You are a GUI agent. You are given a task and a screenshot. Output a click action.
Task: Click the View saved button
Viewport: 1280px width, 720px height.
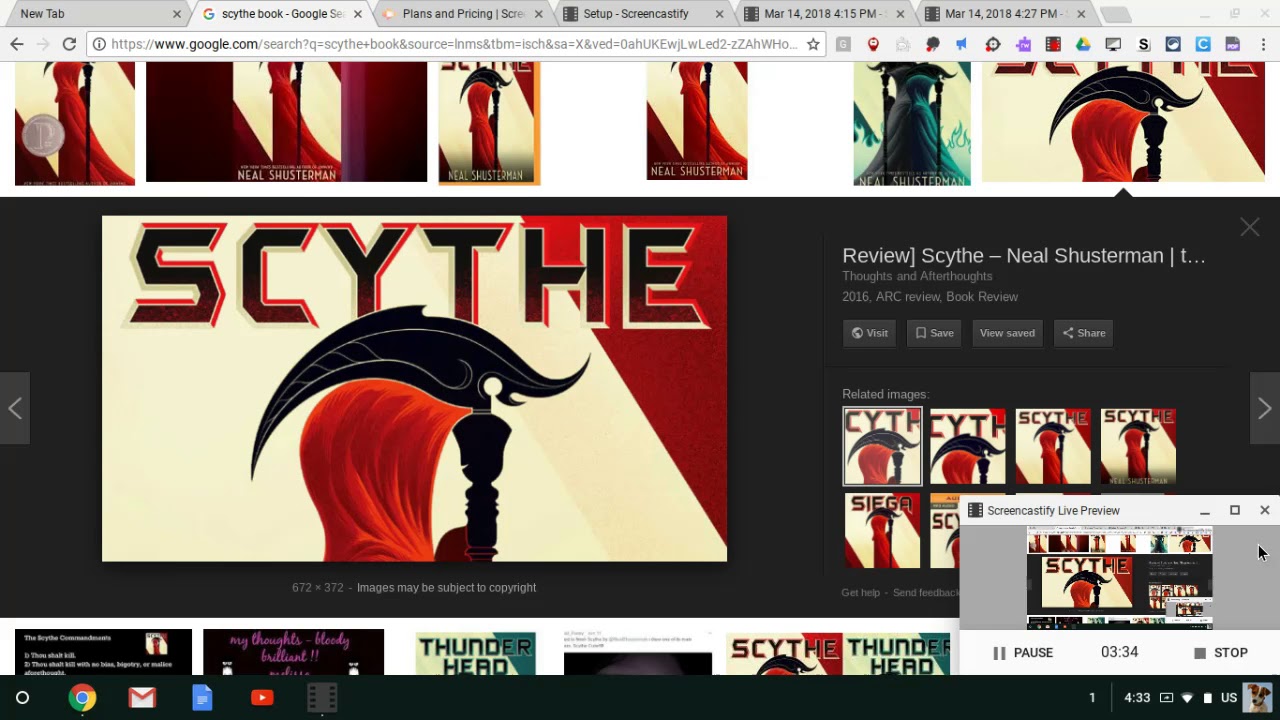click(1007, 333)
